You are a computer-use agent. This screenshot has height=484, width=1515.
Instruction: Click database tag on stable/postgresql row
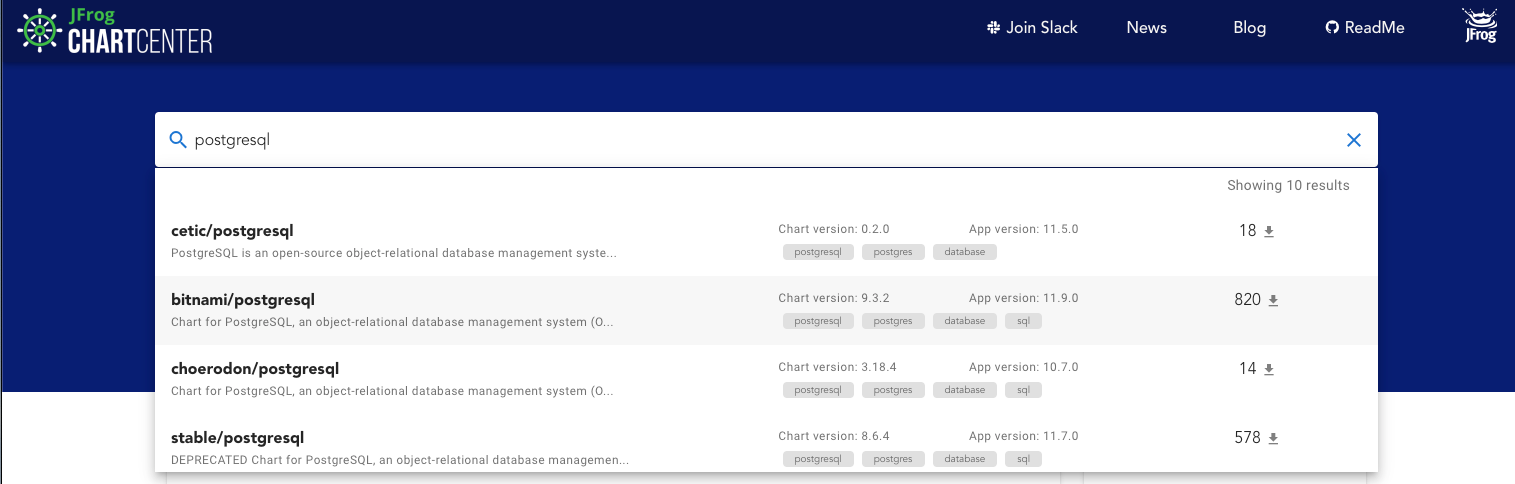[965, 459]
